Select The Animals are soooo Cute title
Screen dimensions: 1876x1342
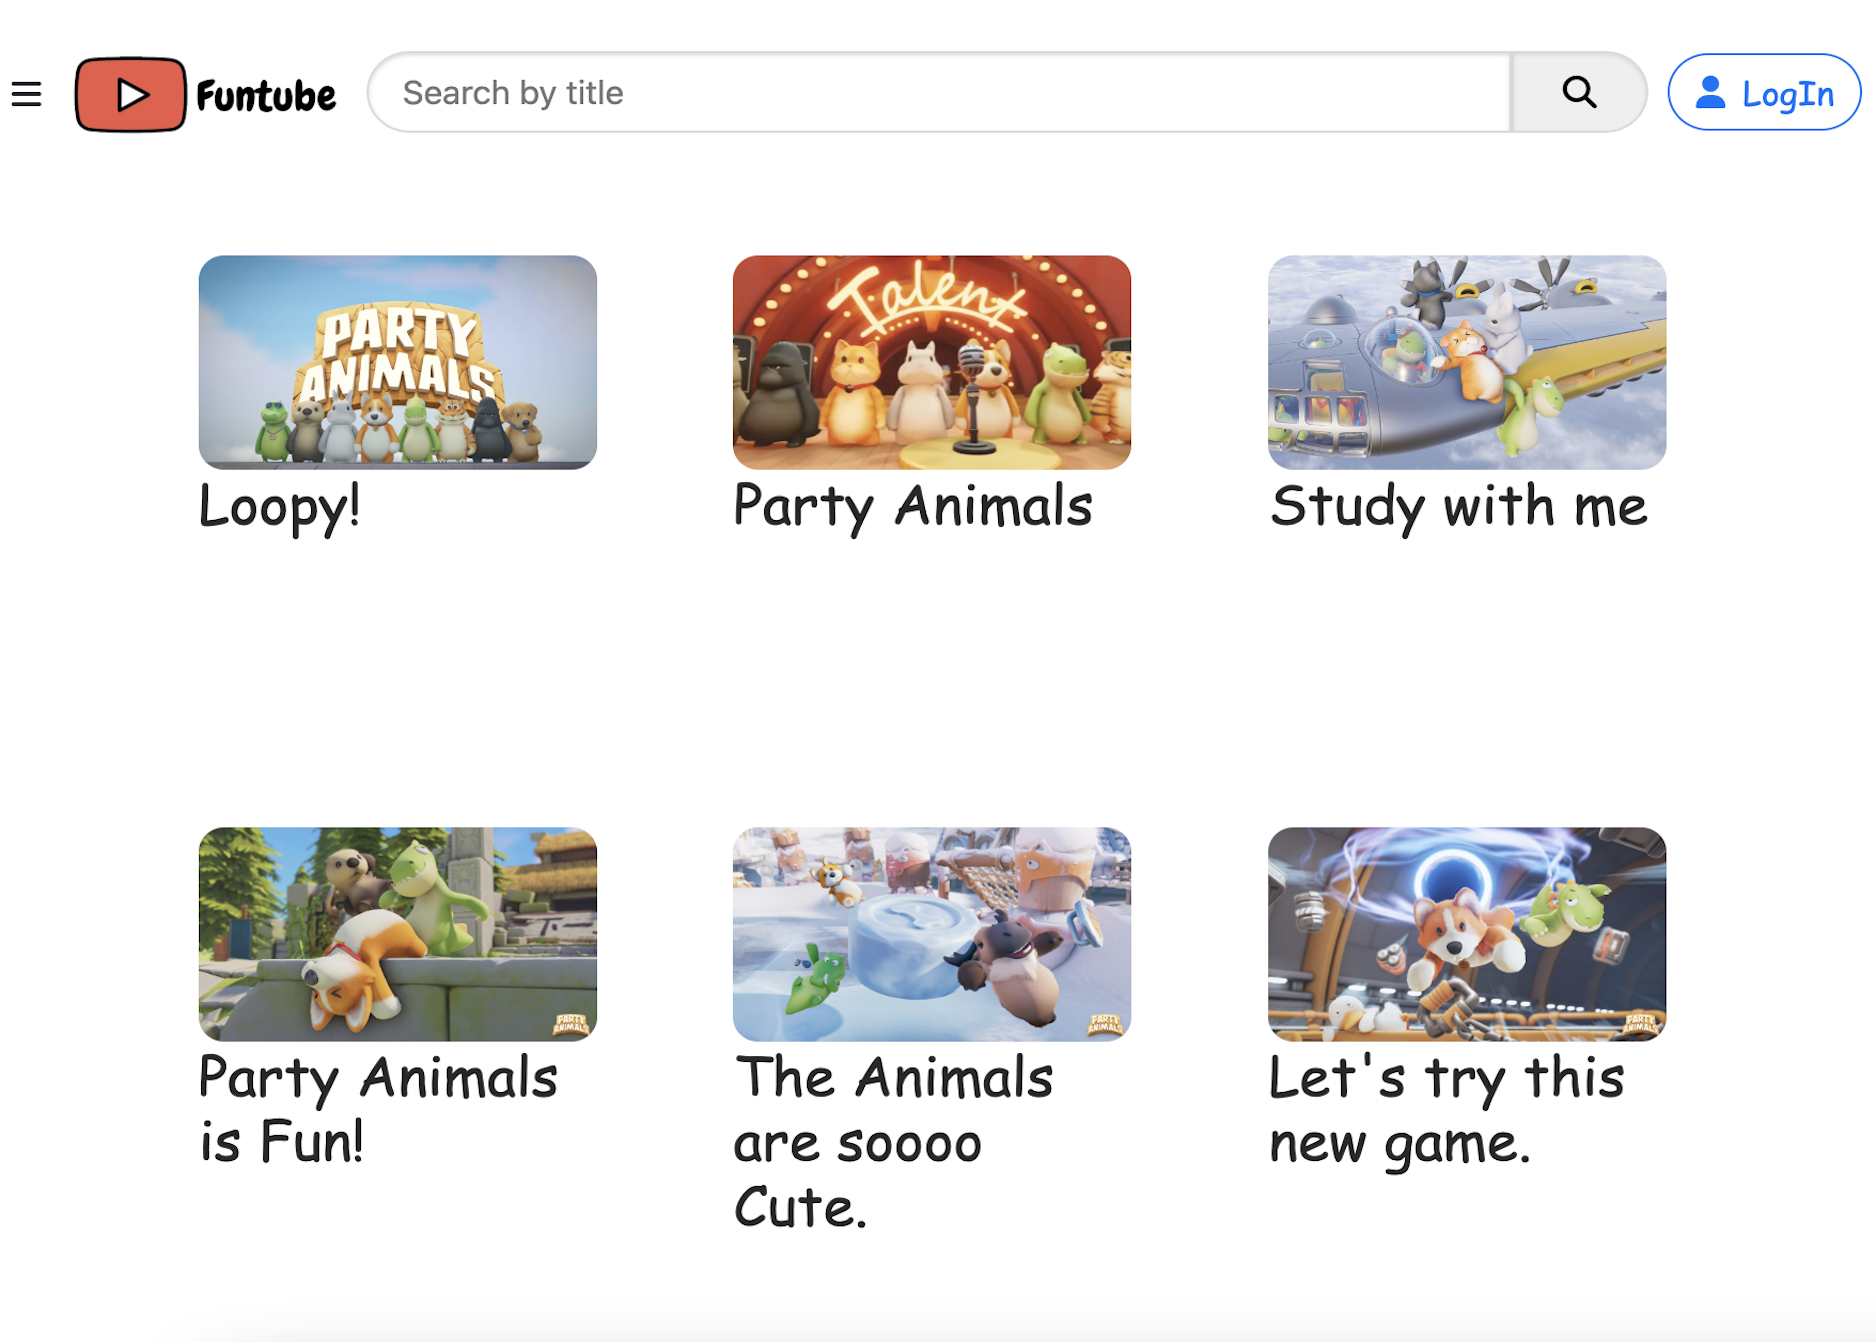pyautogui.click(x=892, y=1141)
